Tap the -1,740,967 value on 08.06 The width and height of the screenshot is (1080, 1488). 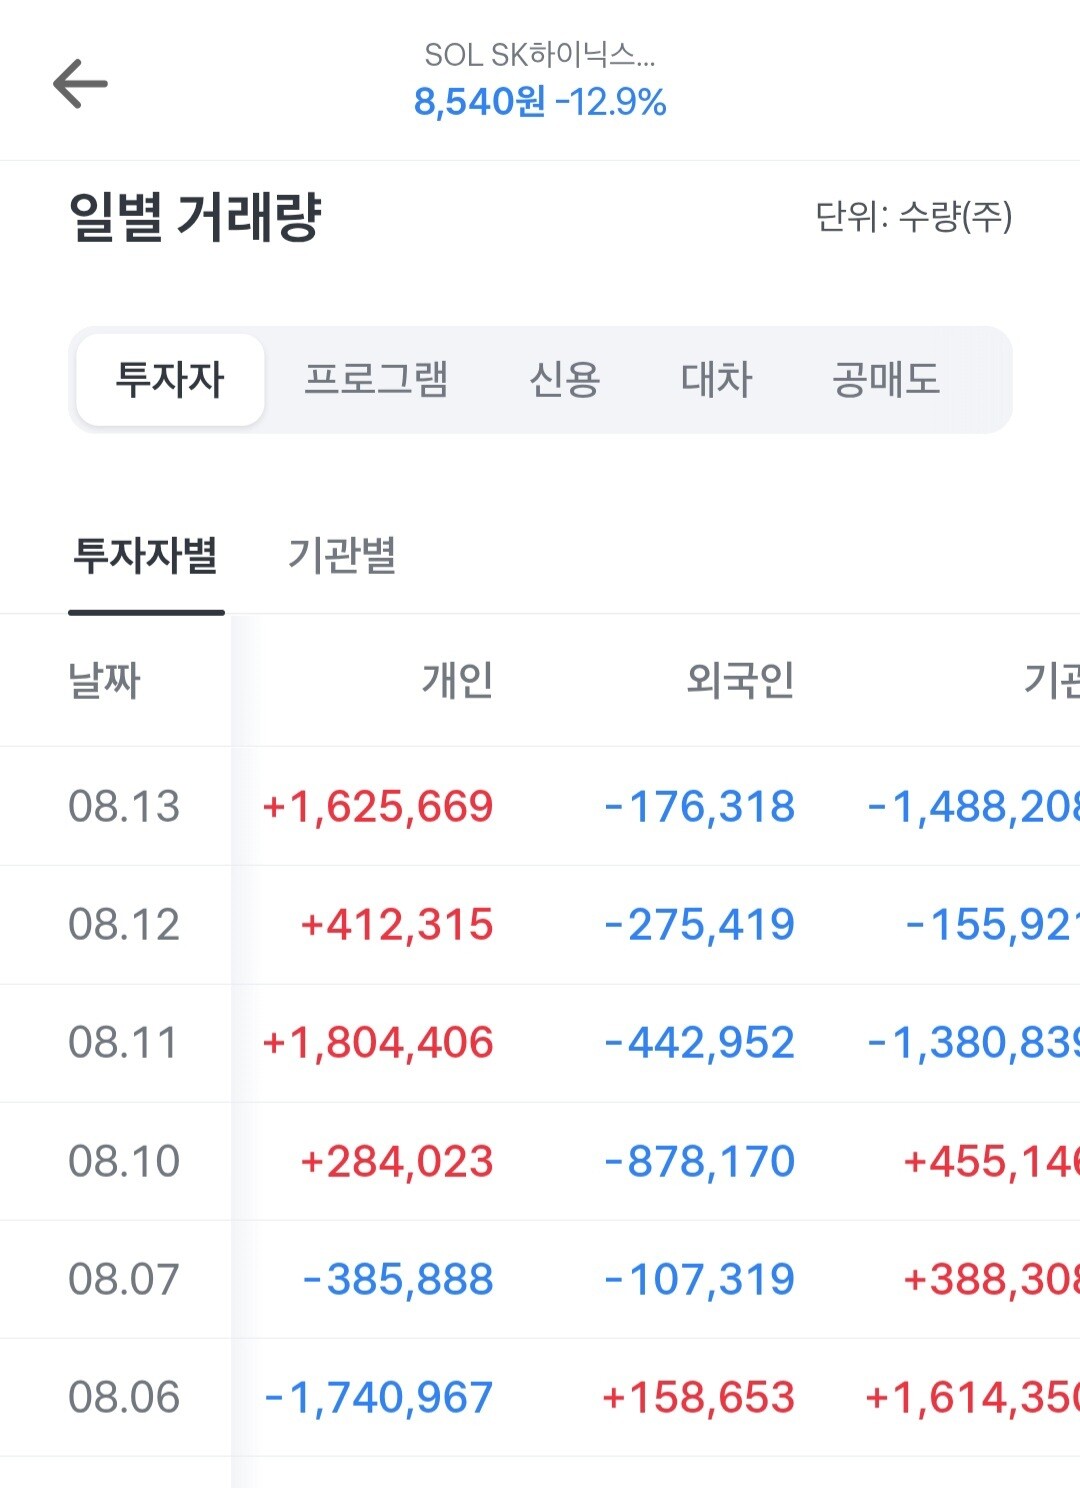click(378, 1398)
